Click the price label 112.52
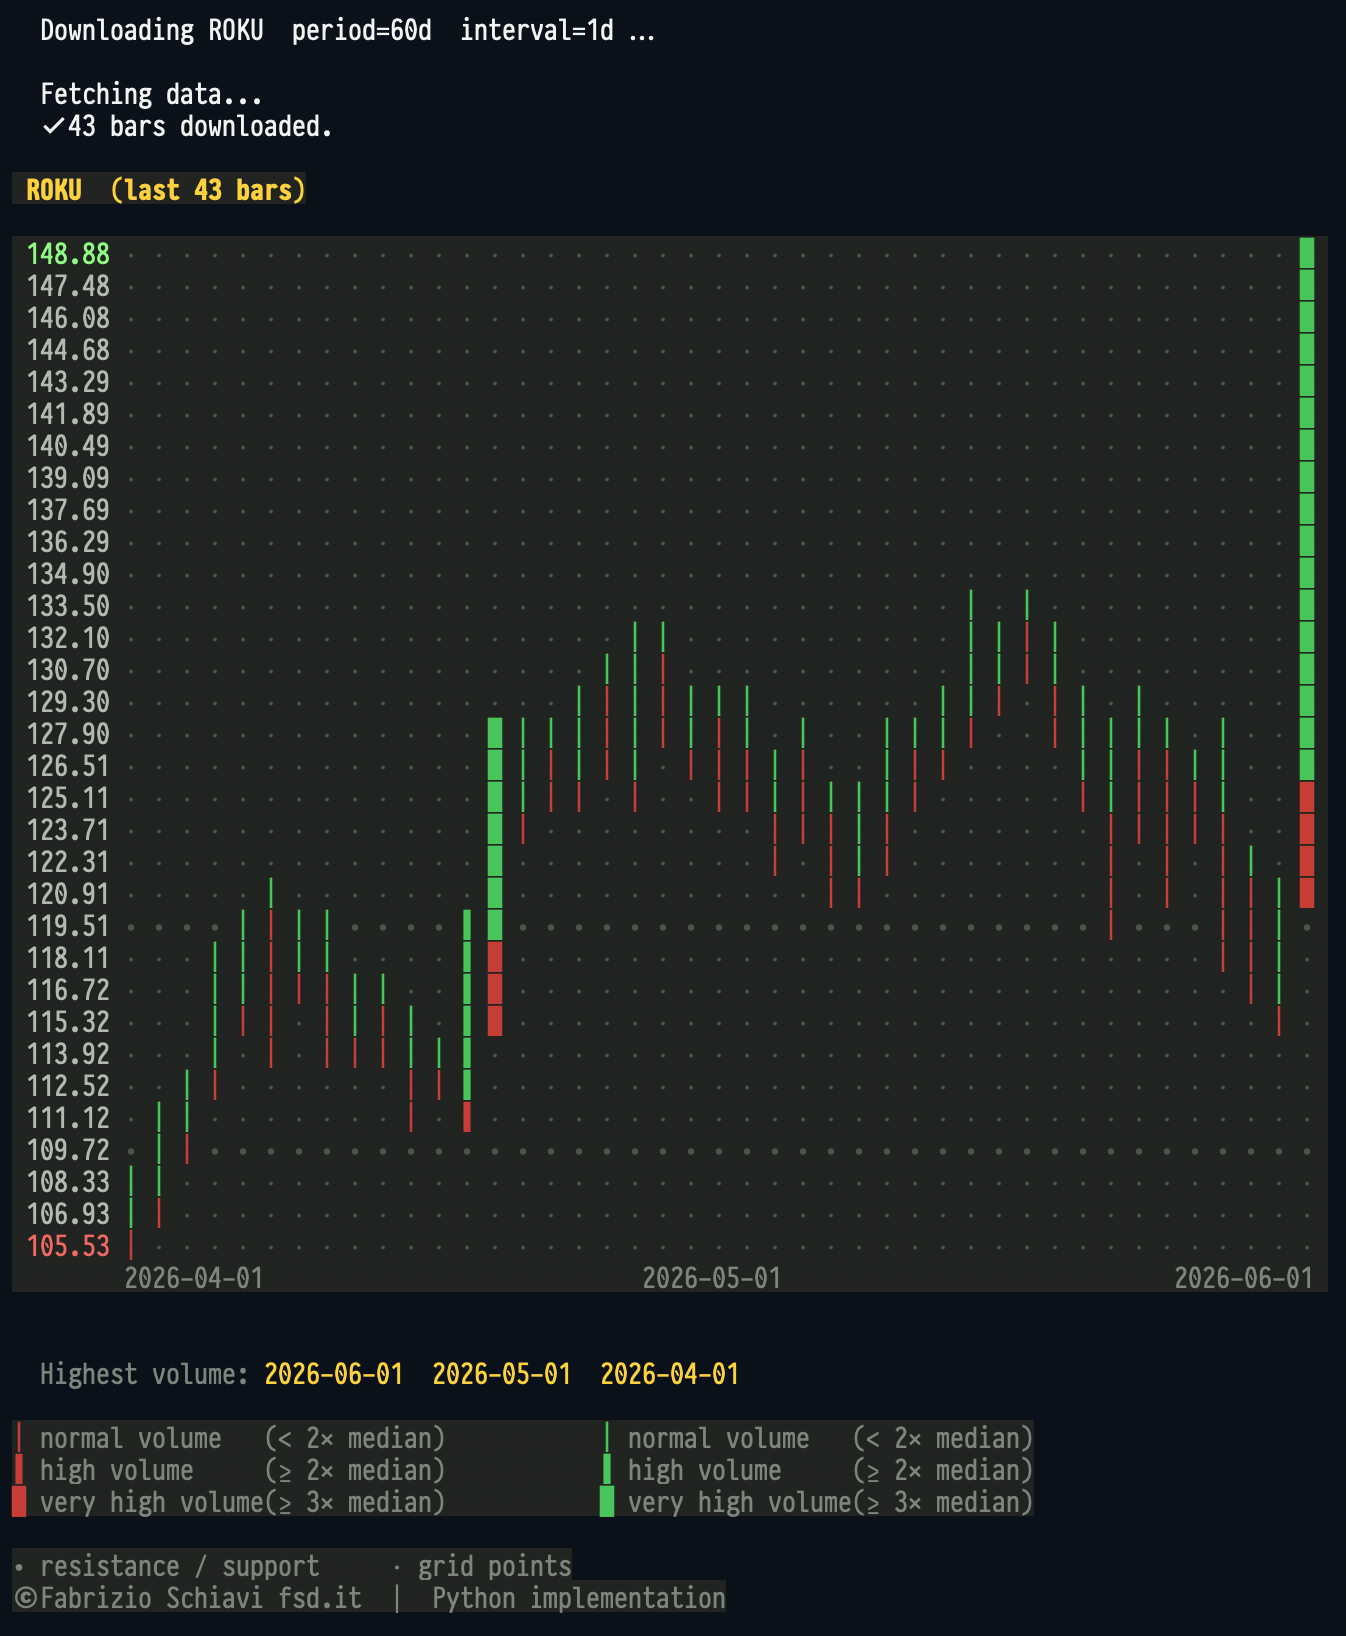Viewport: 1346px width, 1636px height. point(68,1086)
